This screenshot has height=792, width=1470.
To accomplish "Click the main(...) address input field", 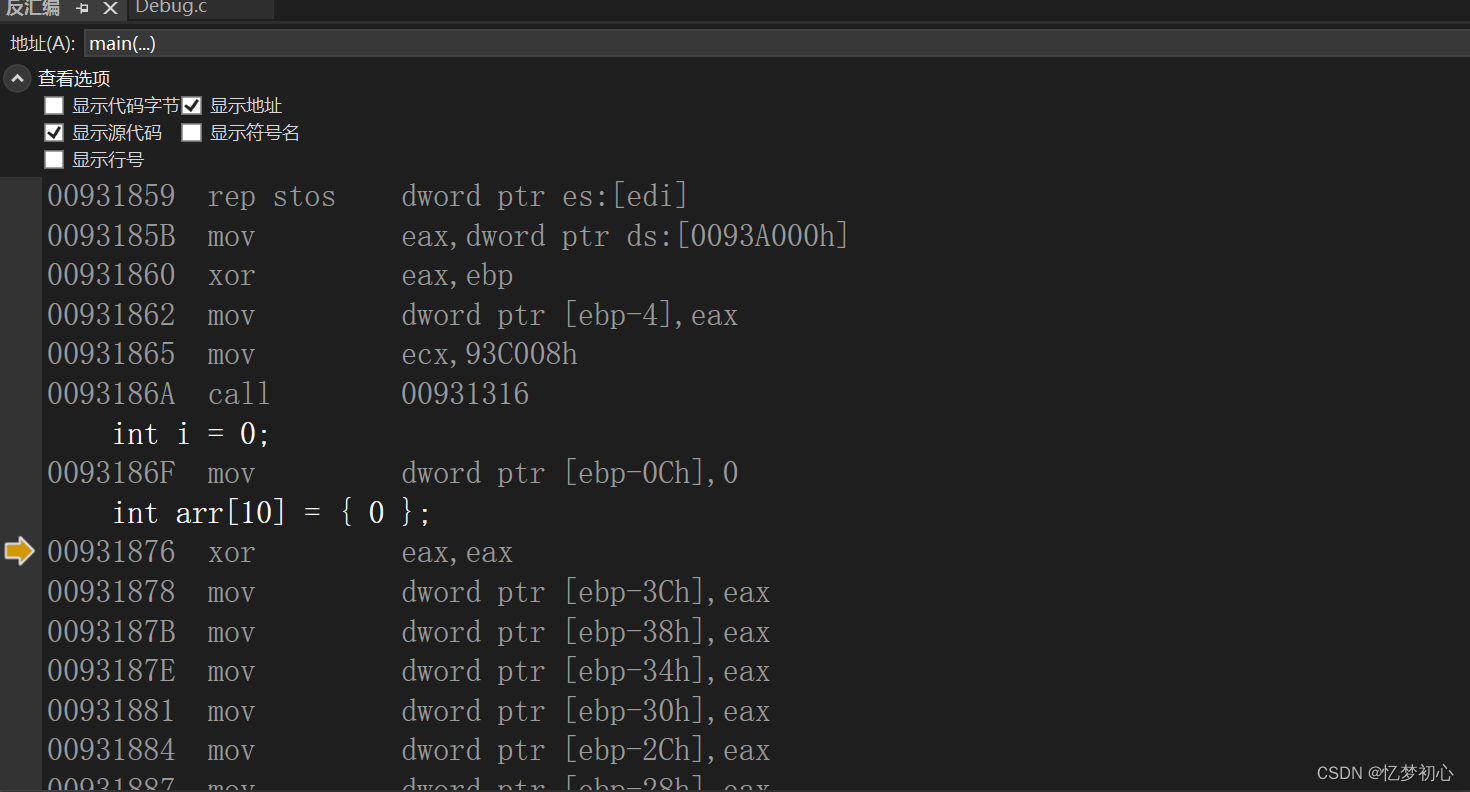I will point(776,43).
